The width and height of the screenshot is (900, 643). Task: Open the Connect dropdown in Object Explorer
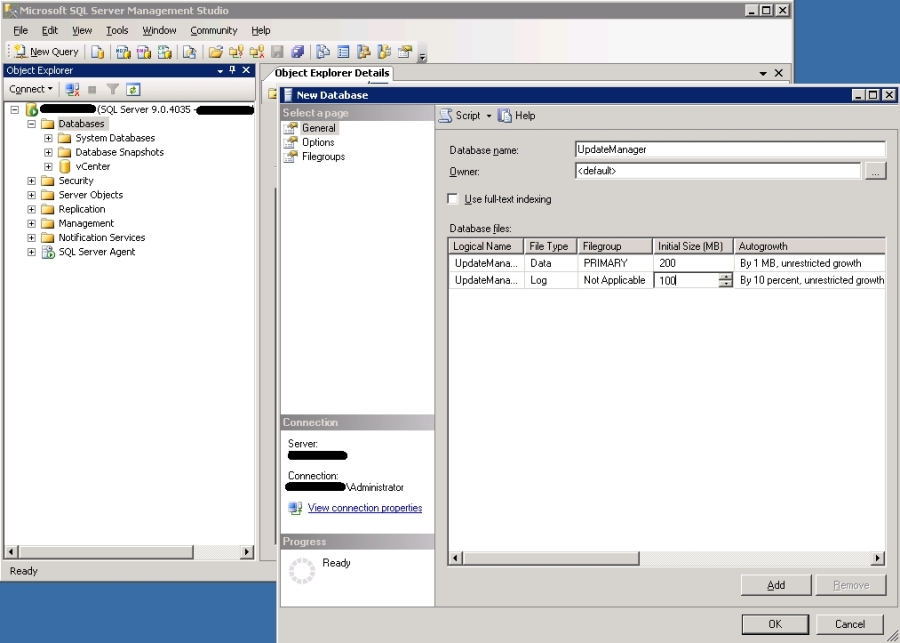pos(31,89)
